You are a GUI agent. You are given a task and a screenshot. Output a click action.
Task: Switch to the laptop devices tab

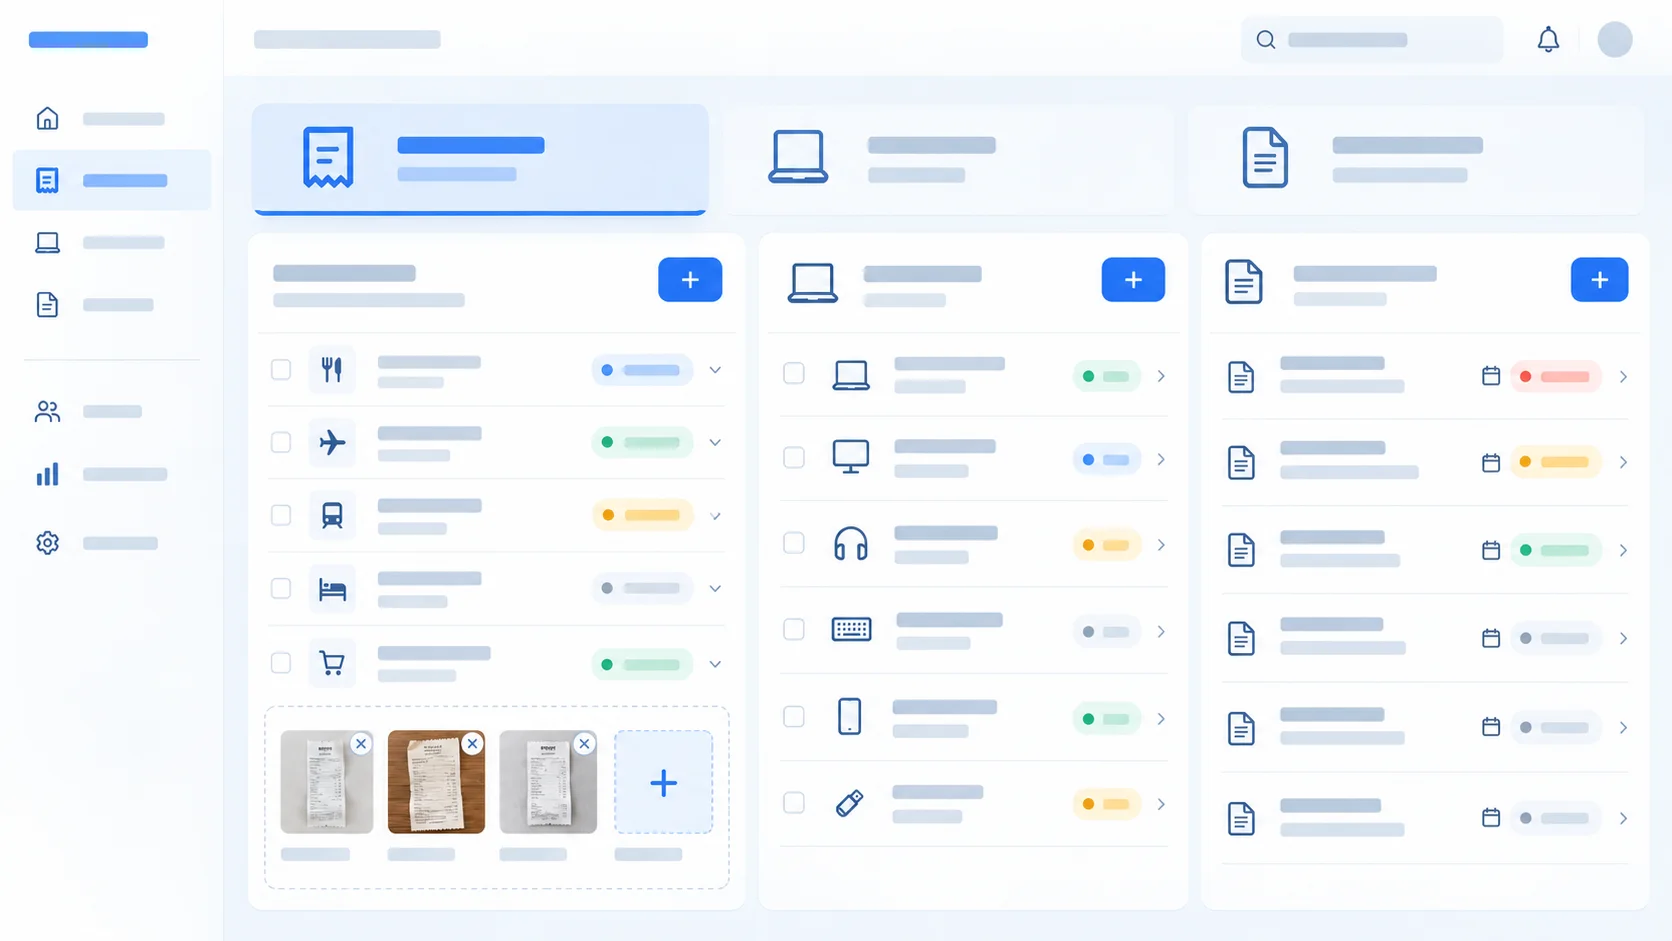click(950, 159)
